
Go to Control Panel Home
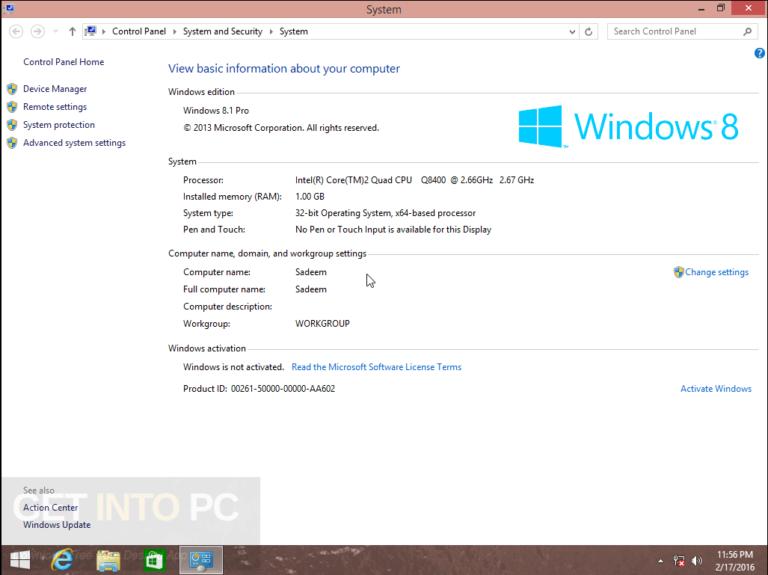tap(64, 62)
